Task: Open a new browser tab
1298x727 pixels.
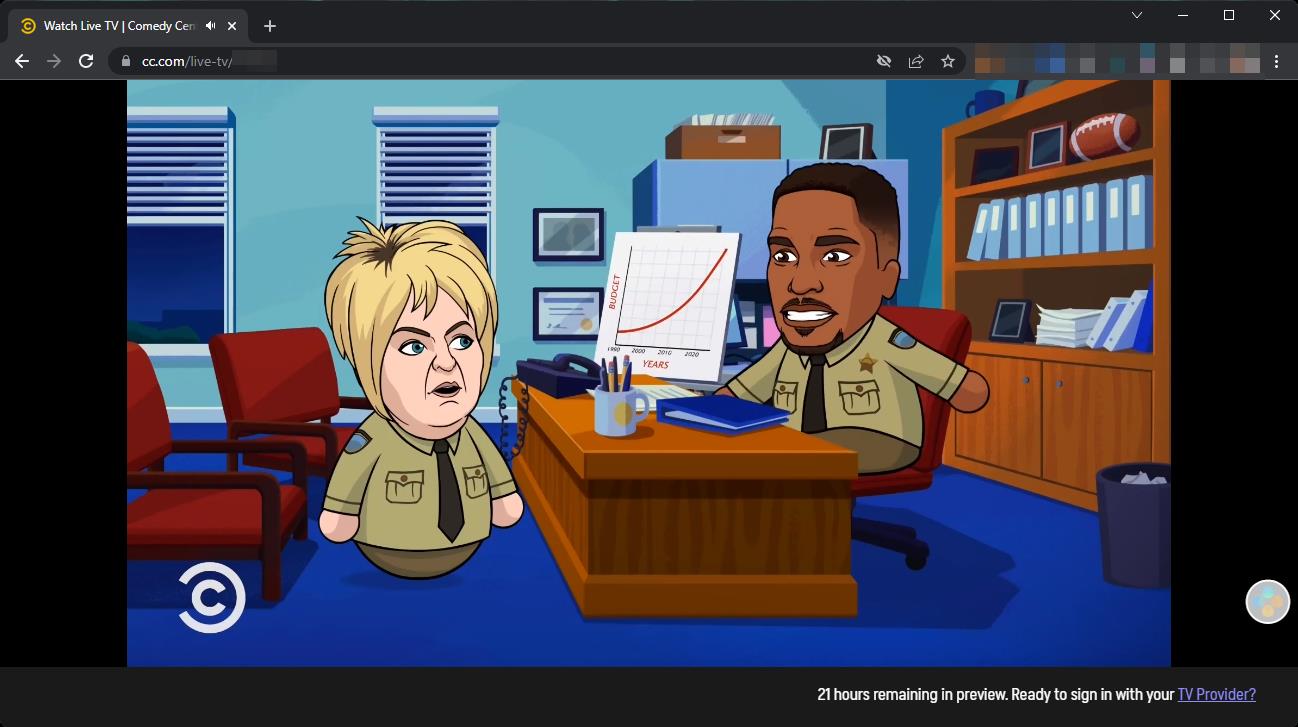Action: click(269, 26)
